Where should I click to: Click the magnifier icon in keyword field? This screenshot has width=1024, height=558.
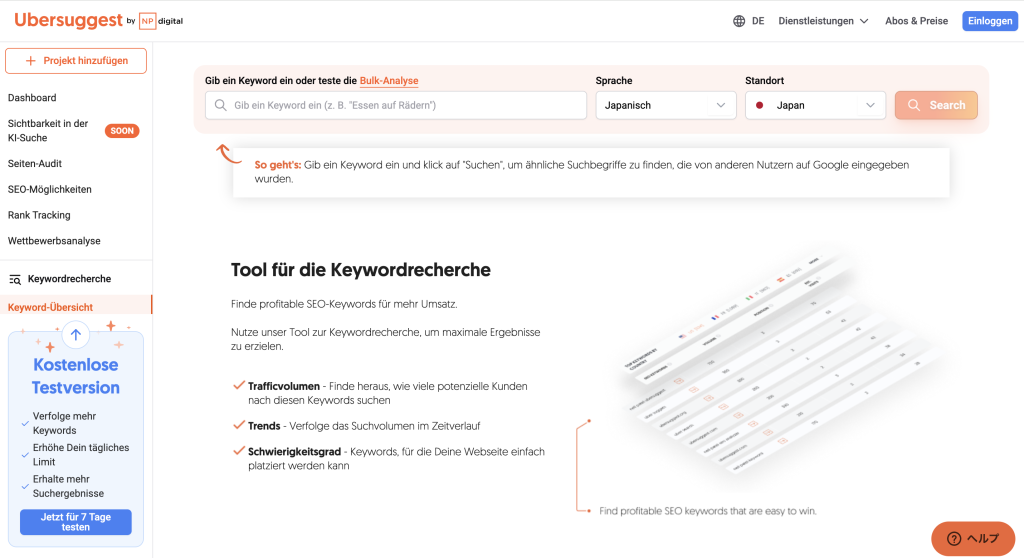221,105
